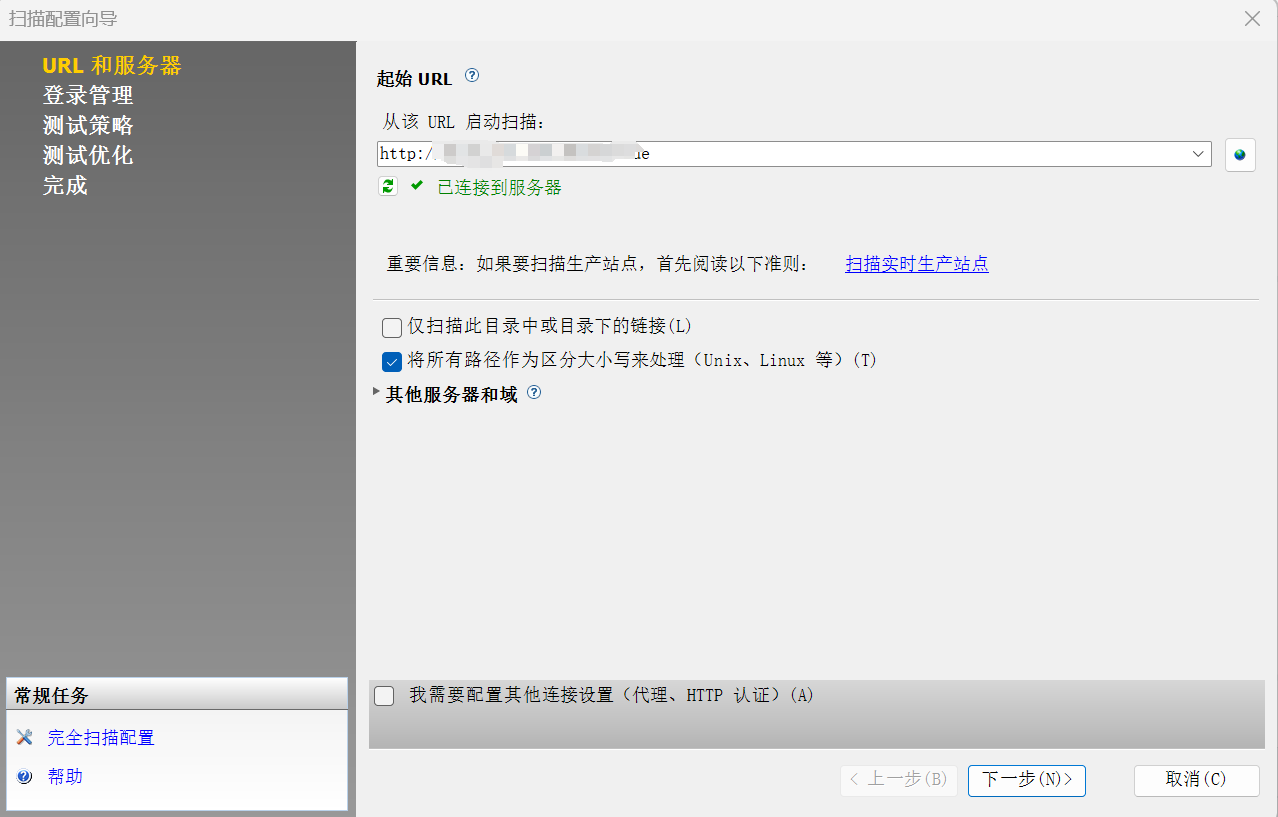Click the question mark icon beside 帮助
Image resolution: width=1278 pixels, height=817 pixels.
tap(25, 777)
